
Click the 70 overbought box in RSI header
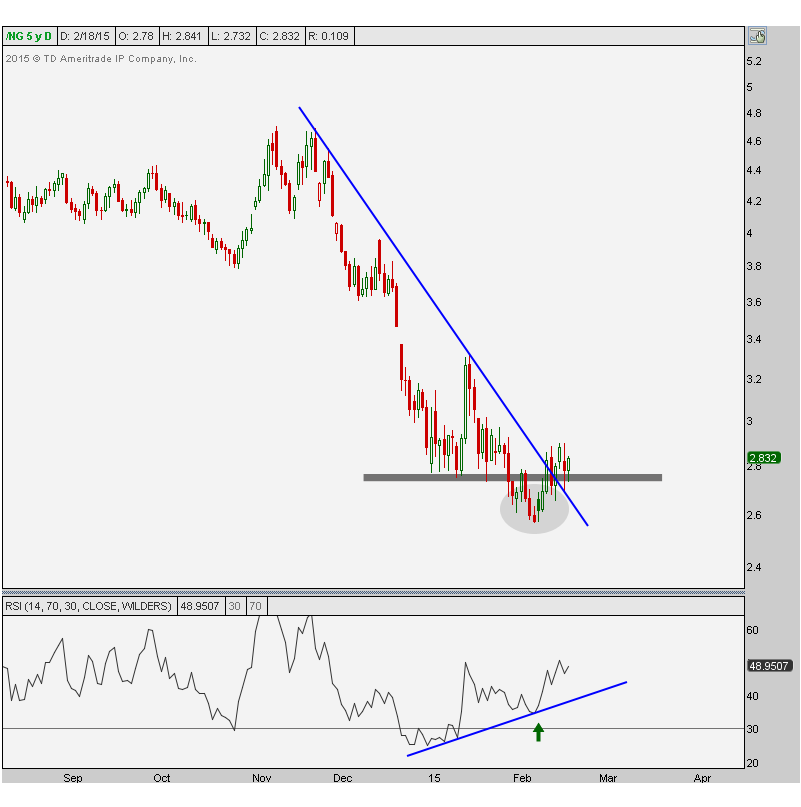click(x=255, y=606)
